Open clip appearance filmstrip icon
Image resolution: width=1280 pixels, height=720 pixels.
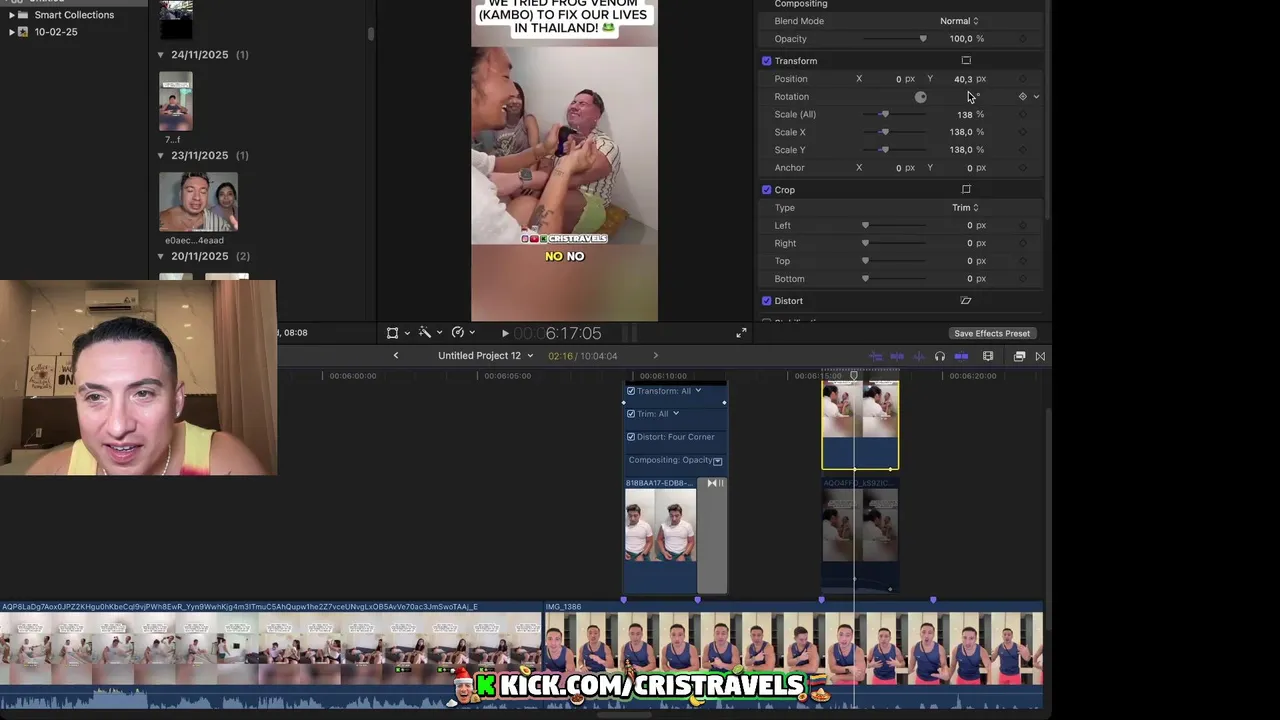[x=988, y=356]
